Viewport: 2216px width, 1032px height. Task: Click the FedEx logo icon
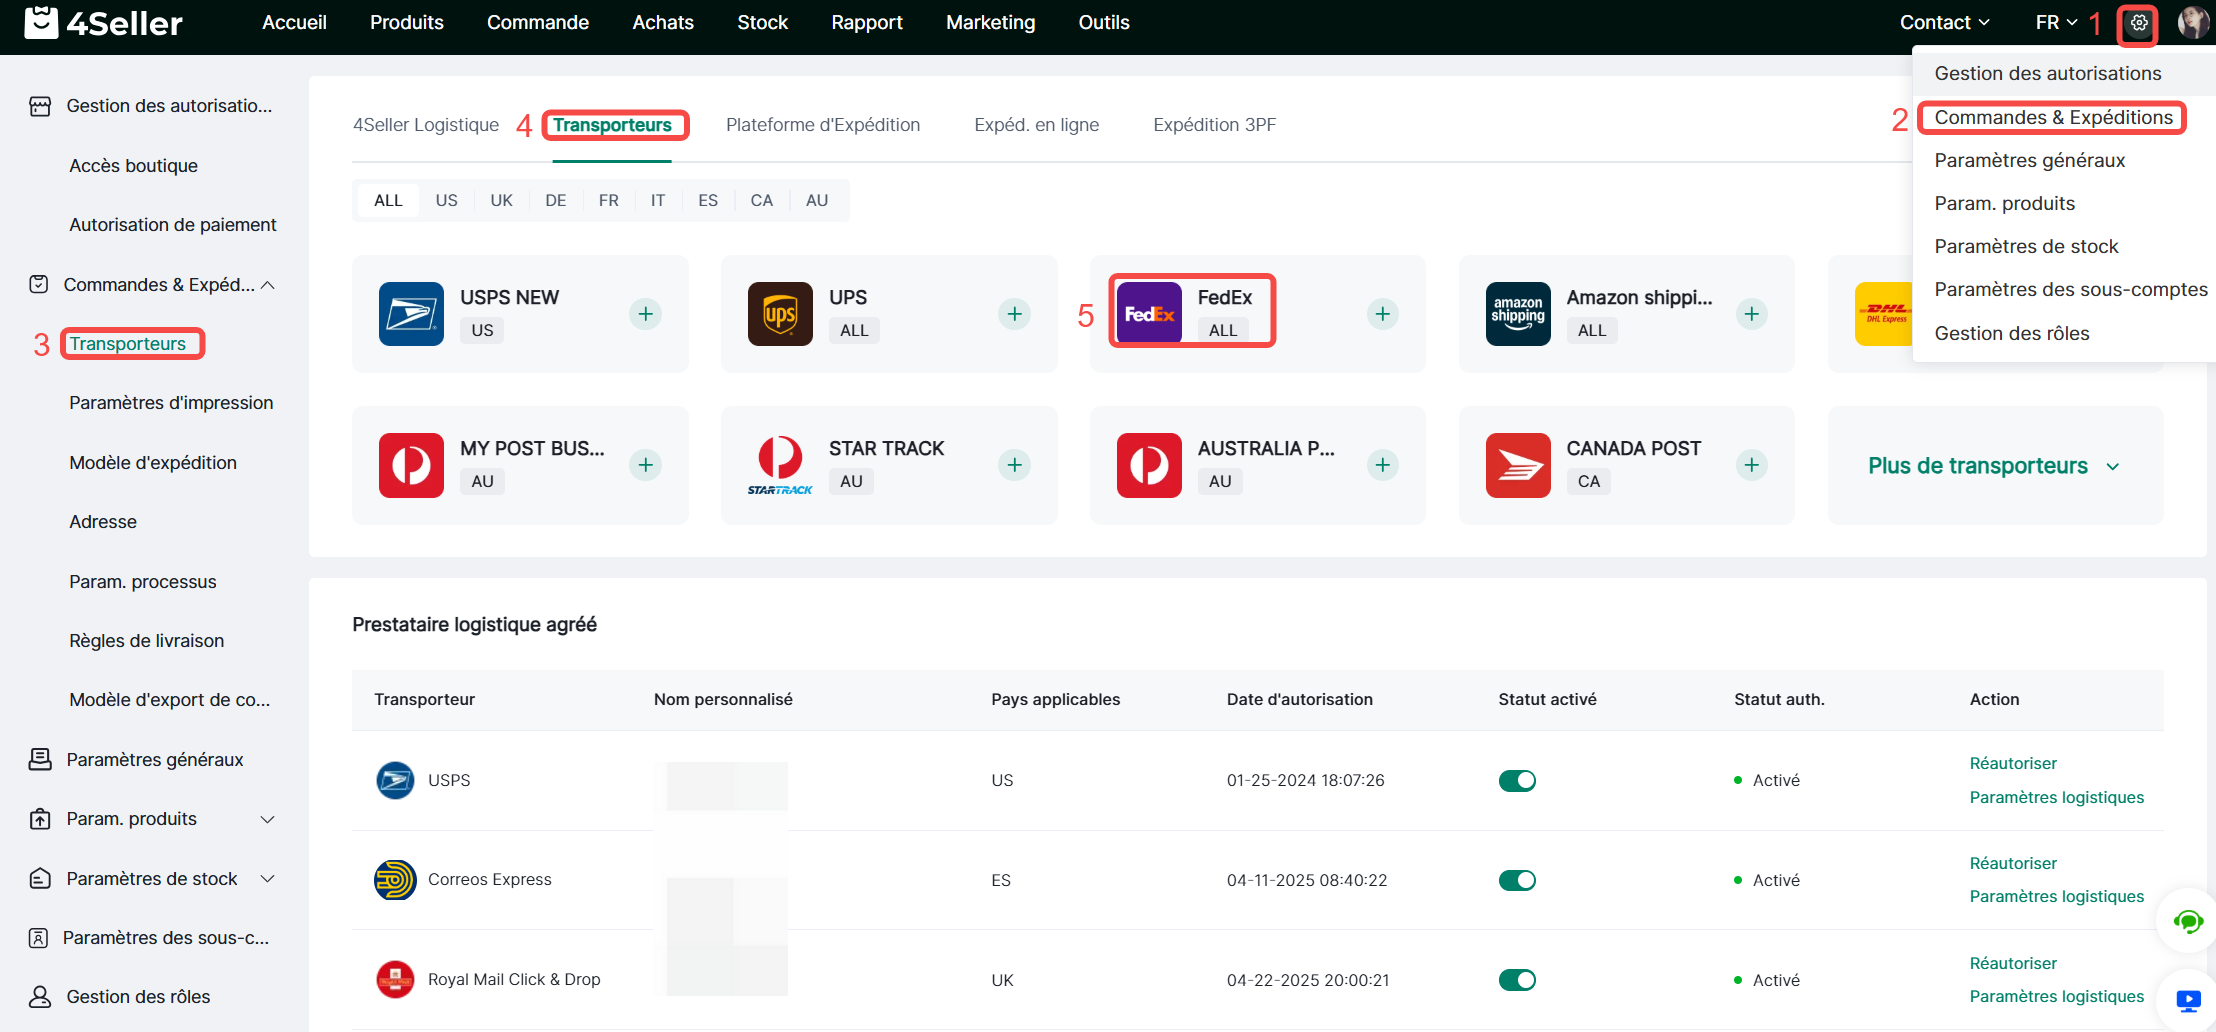1149,314
